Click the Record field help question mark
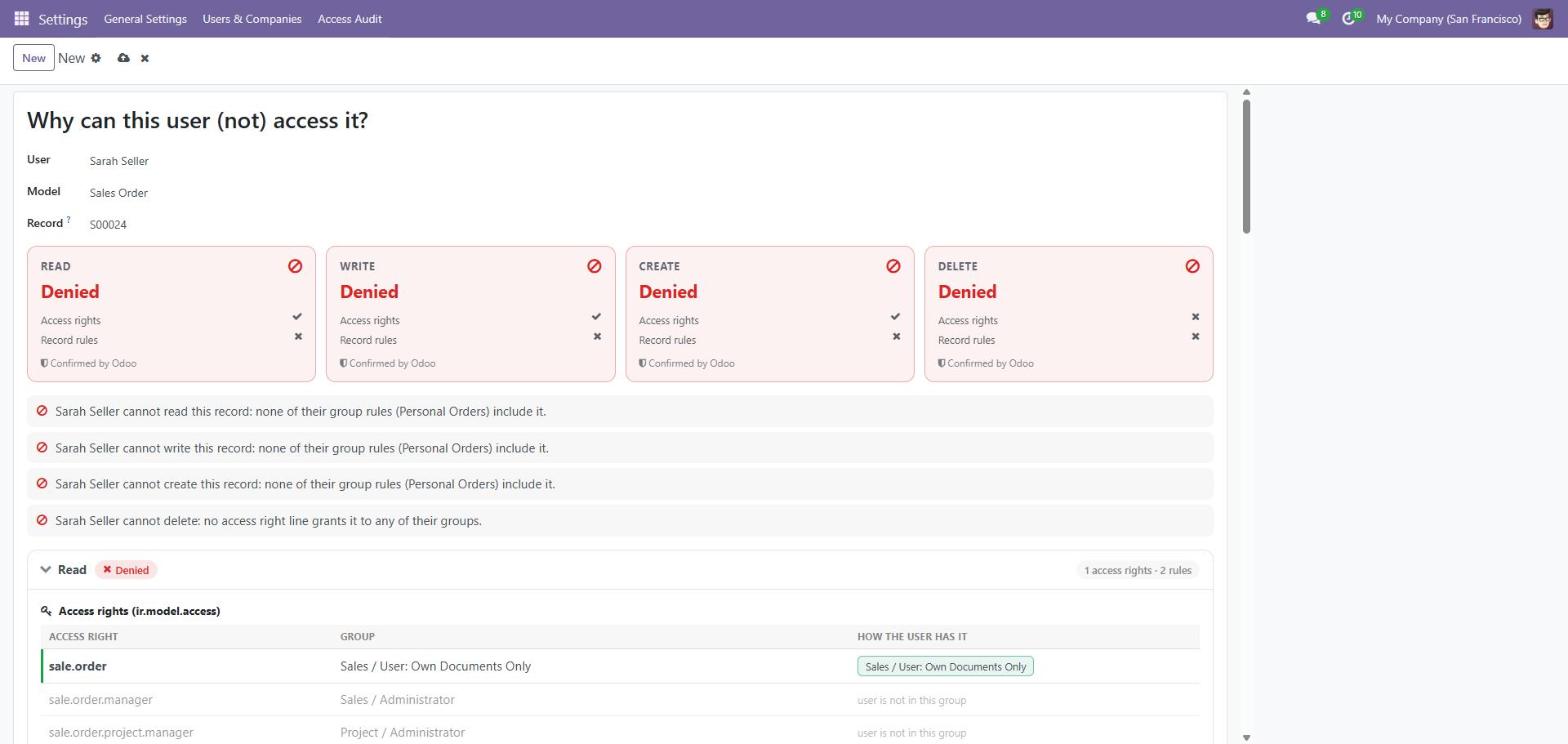 coord(68,220)
